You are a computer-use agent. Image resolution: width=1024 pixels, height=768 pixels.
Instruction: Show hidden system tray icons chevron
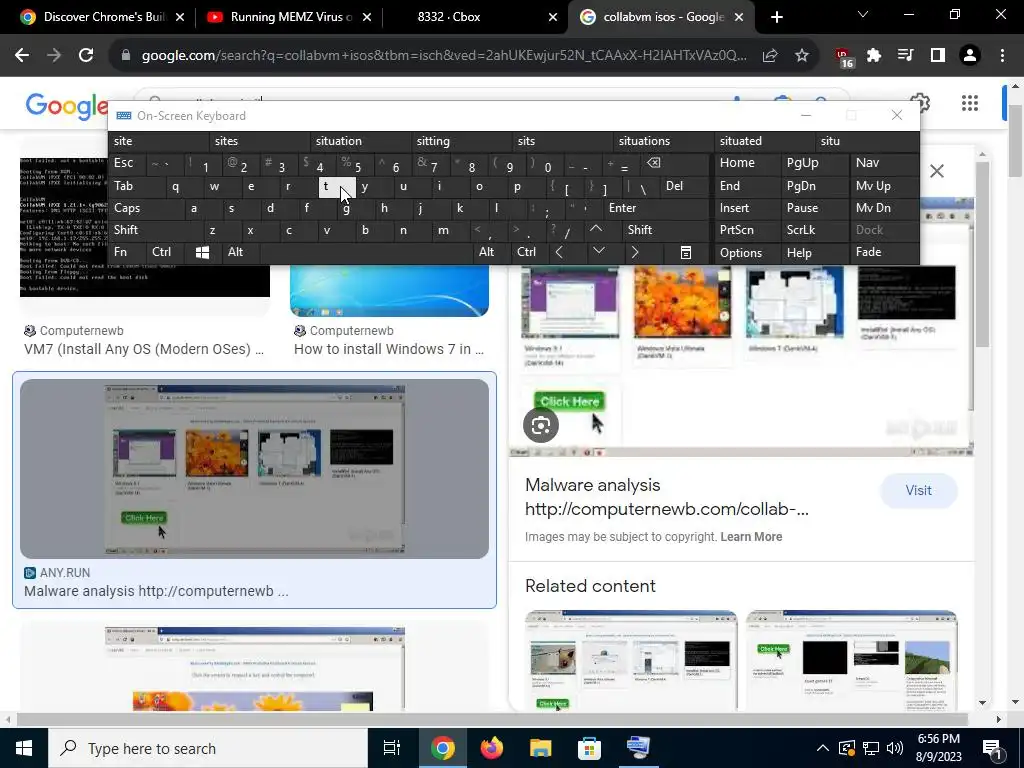822,748
